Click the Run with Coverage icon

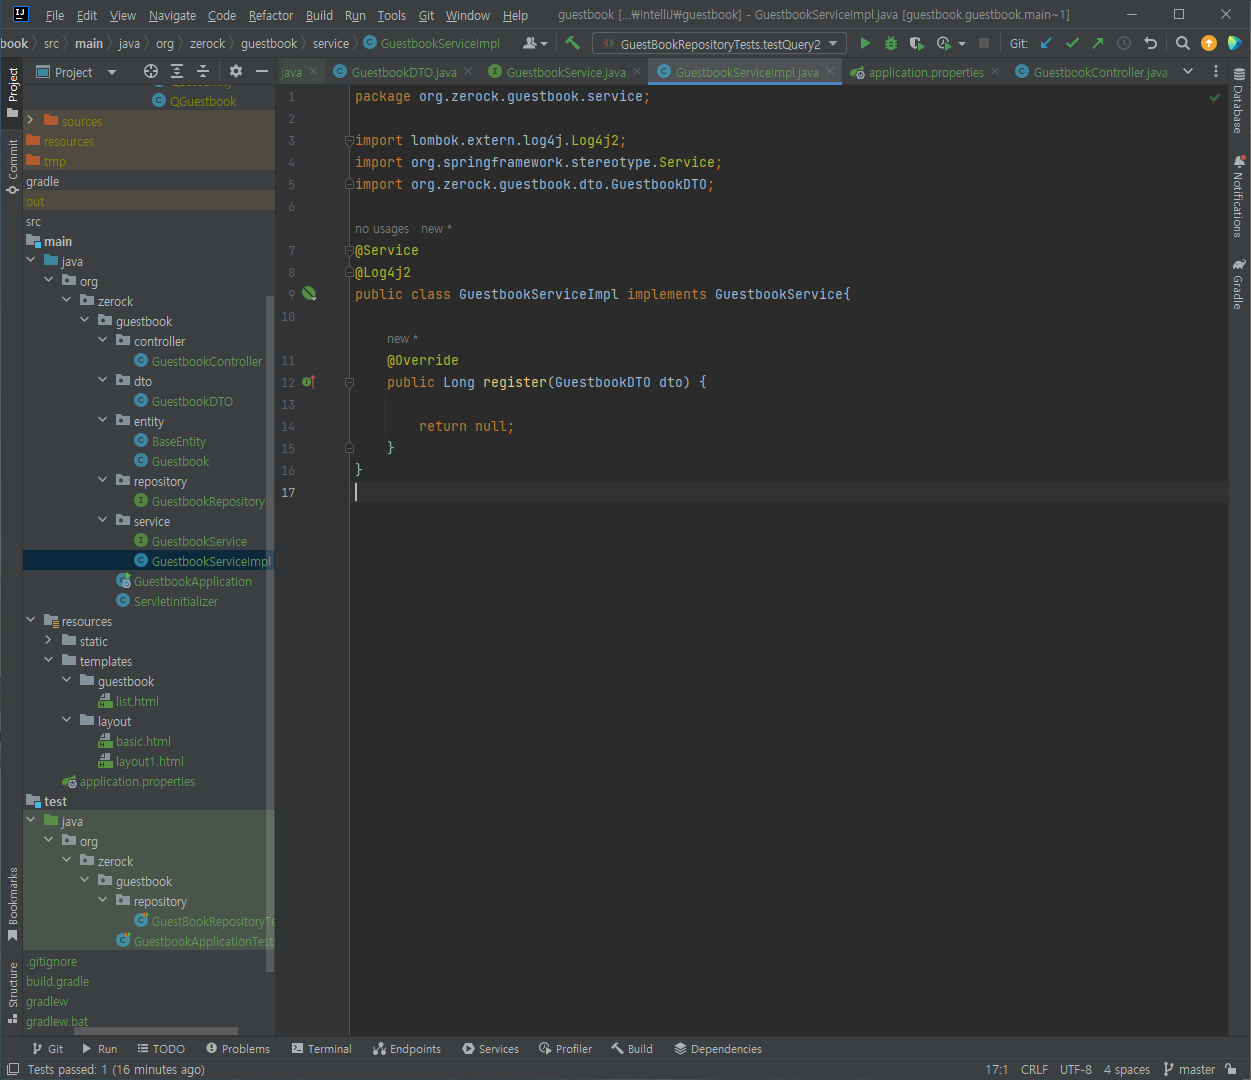[916, 43]
